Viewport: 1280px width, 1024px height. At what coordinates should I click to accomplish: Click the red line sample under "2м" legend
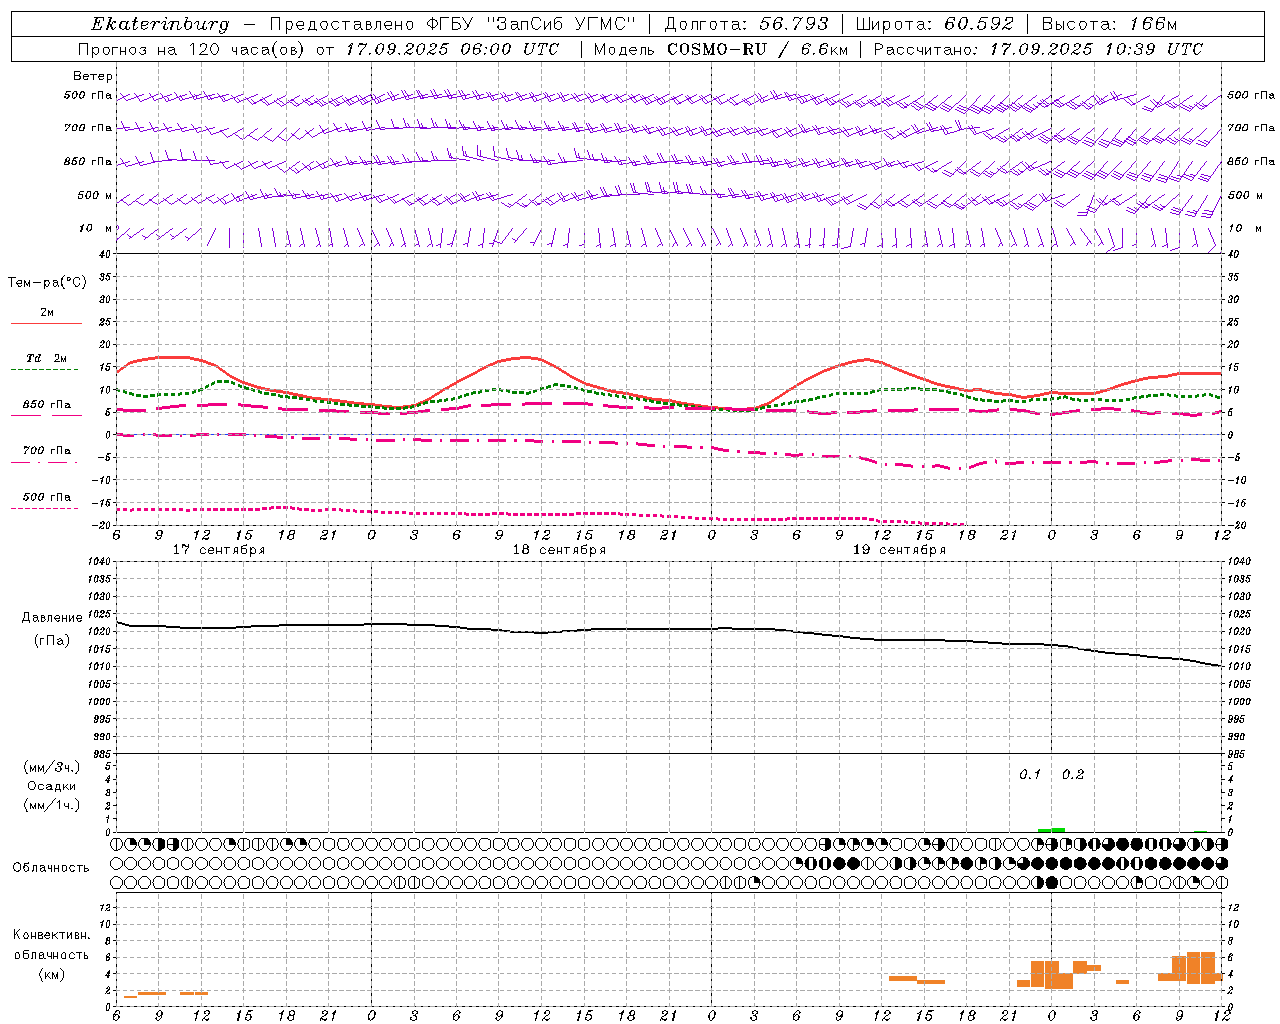46,323
